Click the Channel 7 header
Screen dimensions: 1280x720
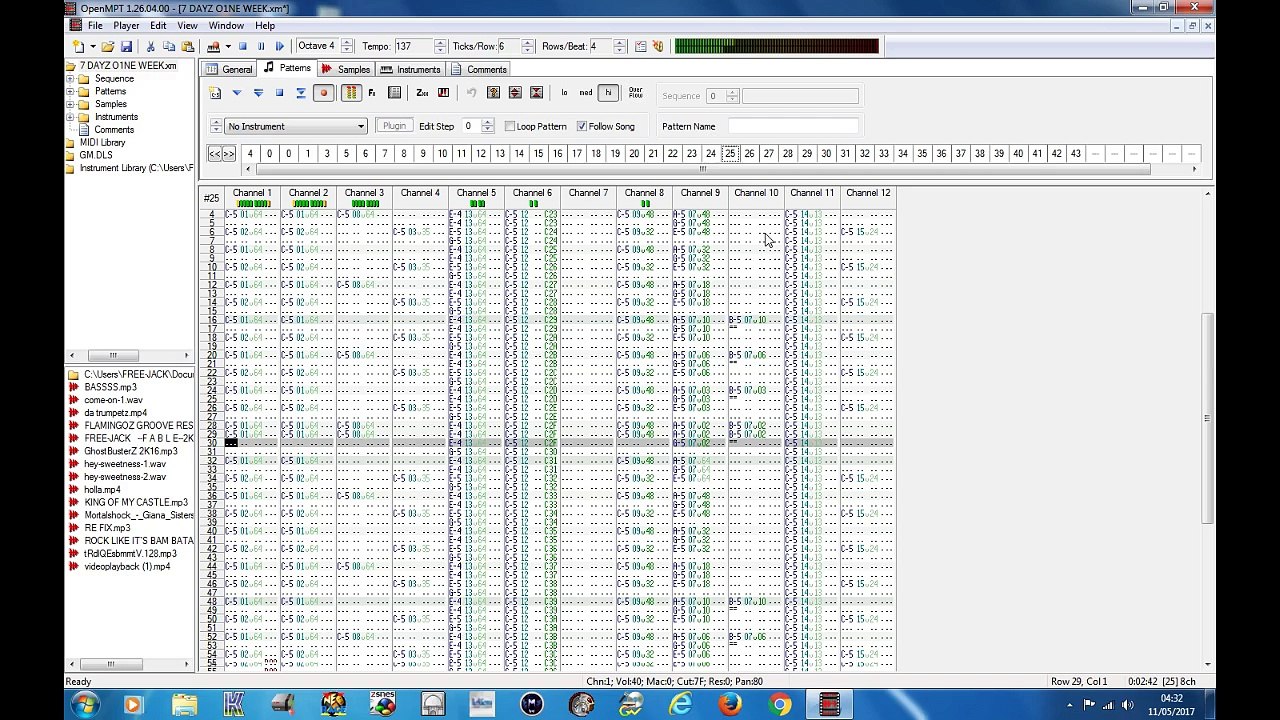tap(588, 192)
